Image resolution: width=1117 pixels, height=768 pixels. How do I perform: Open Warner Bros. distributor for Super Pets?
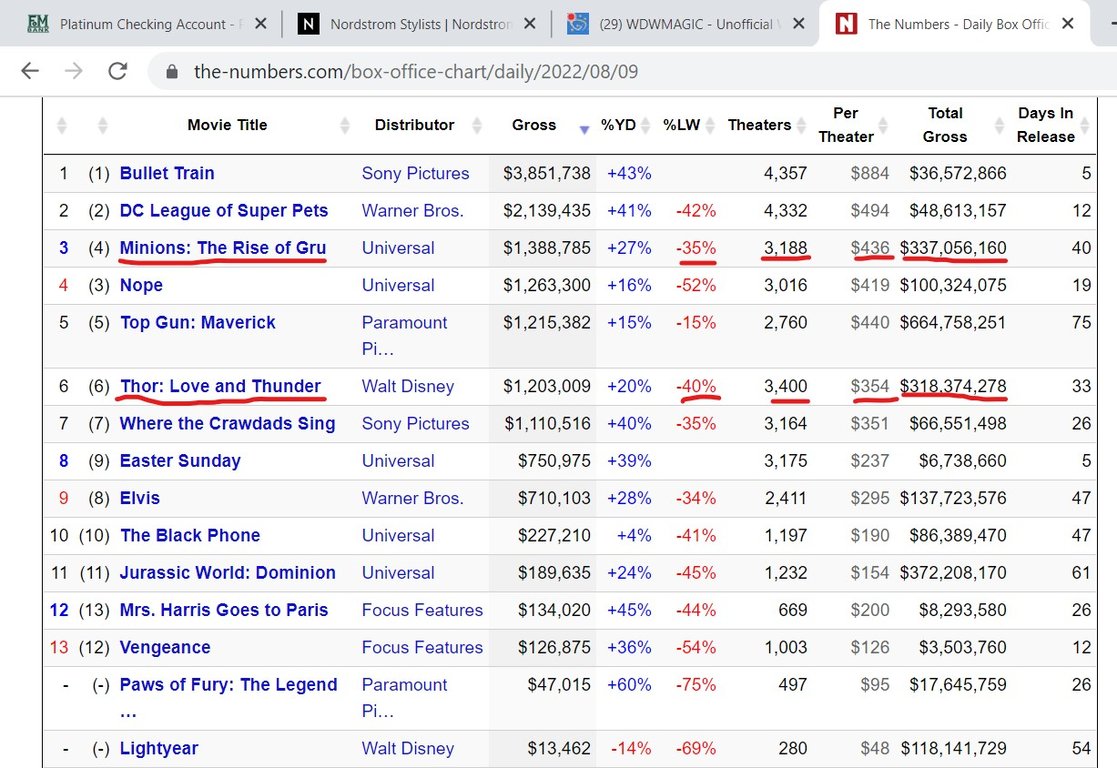pos(412,211)
